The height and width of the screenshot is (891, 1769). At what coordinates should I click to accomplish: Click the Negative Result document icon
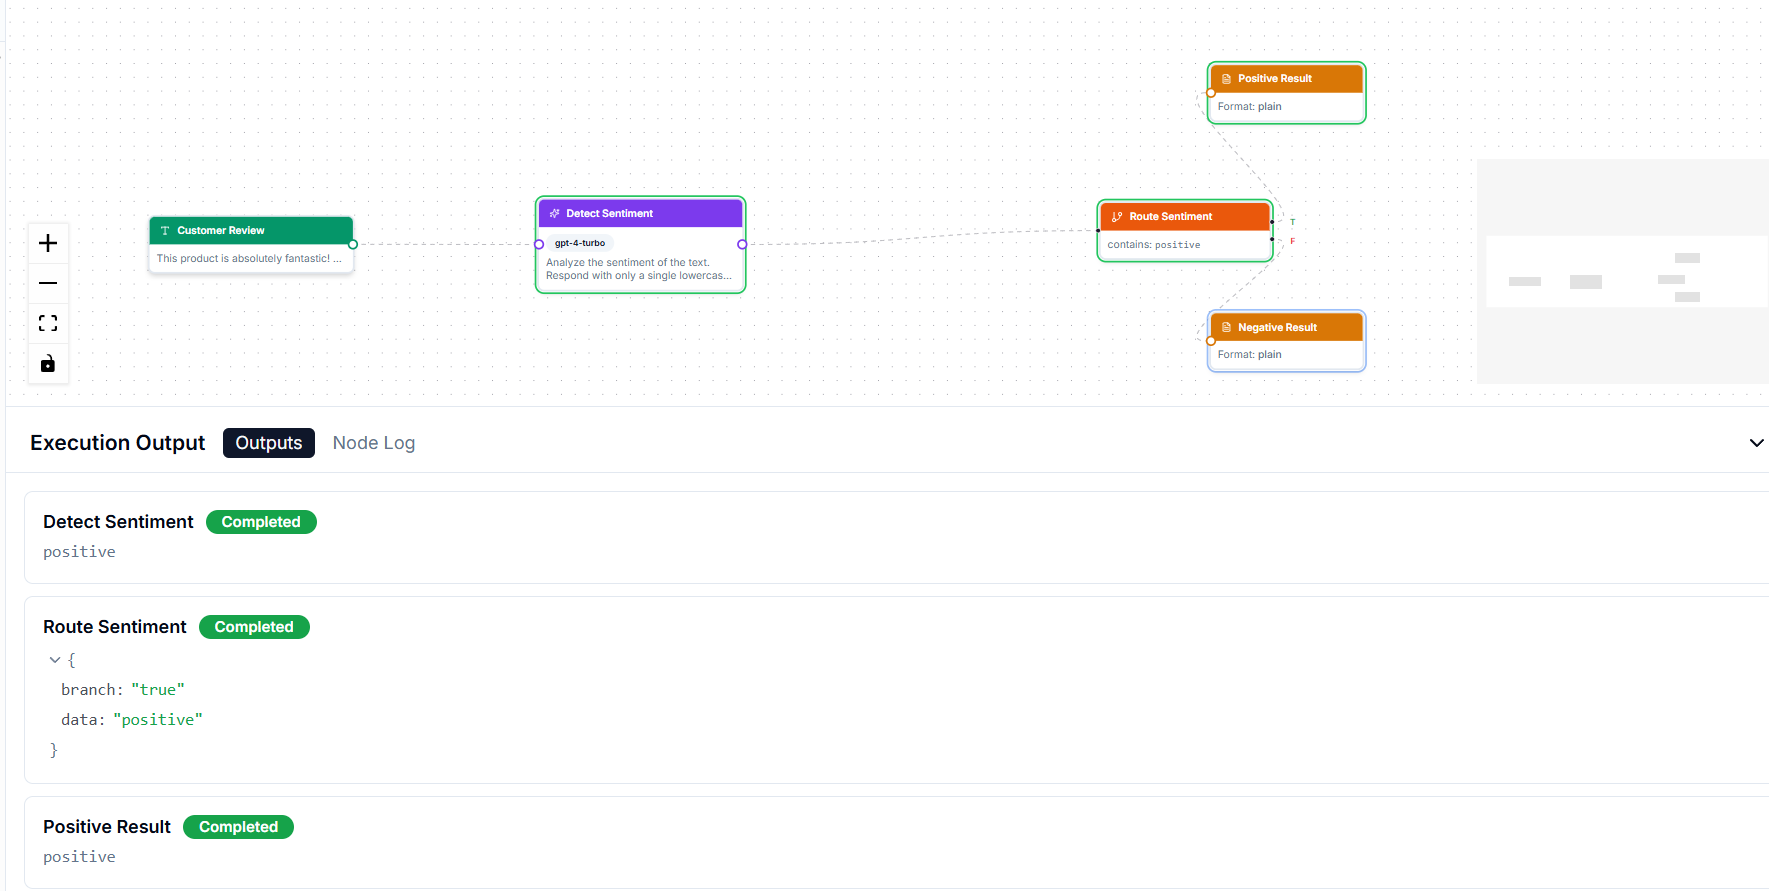(1226, 327)
